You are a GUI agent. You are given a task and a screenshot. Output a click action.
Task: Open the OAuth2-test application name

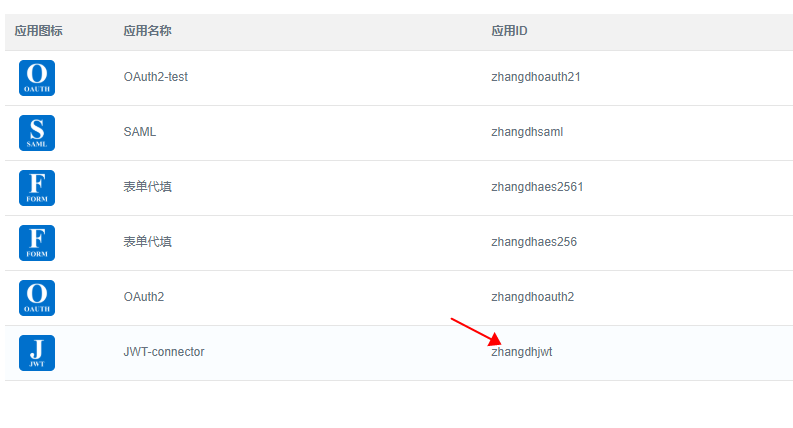155,78
